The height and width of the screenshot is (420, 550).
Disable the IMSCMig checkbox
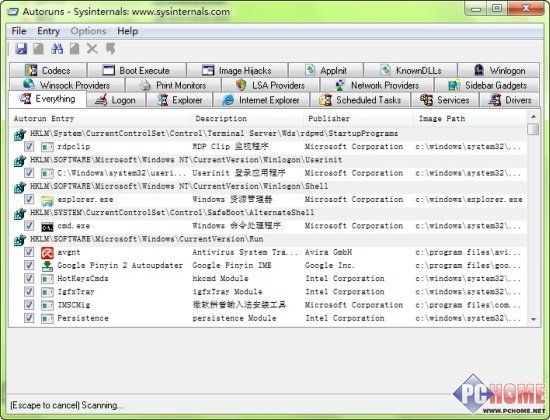[x=29, y=305]
